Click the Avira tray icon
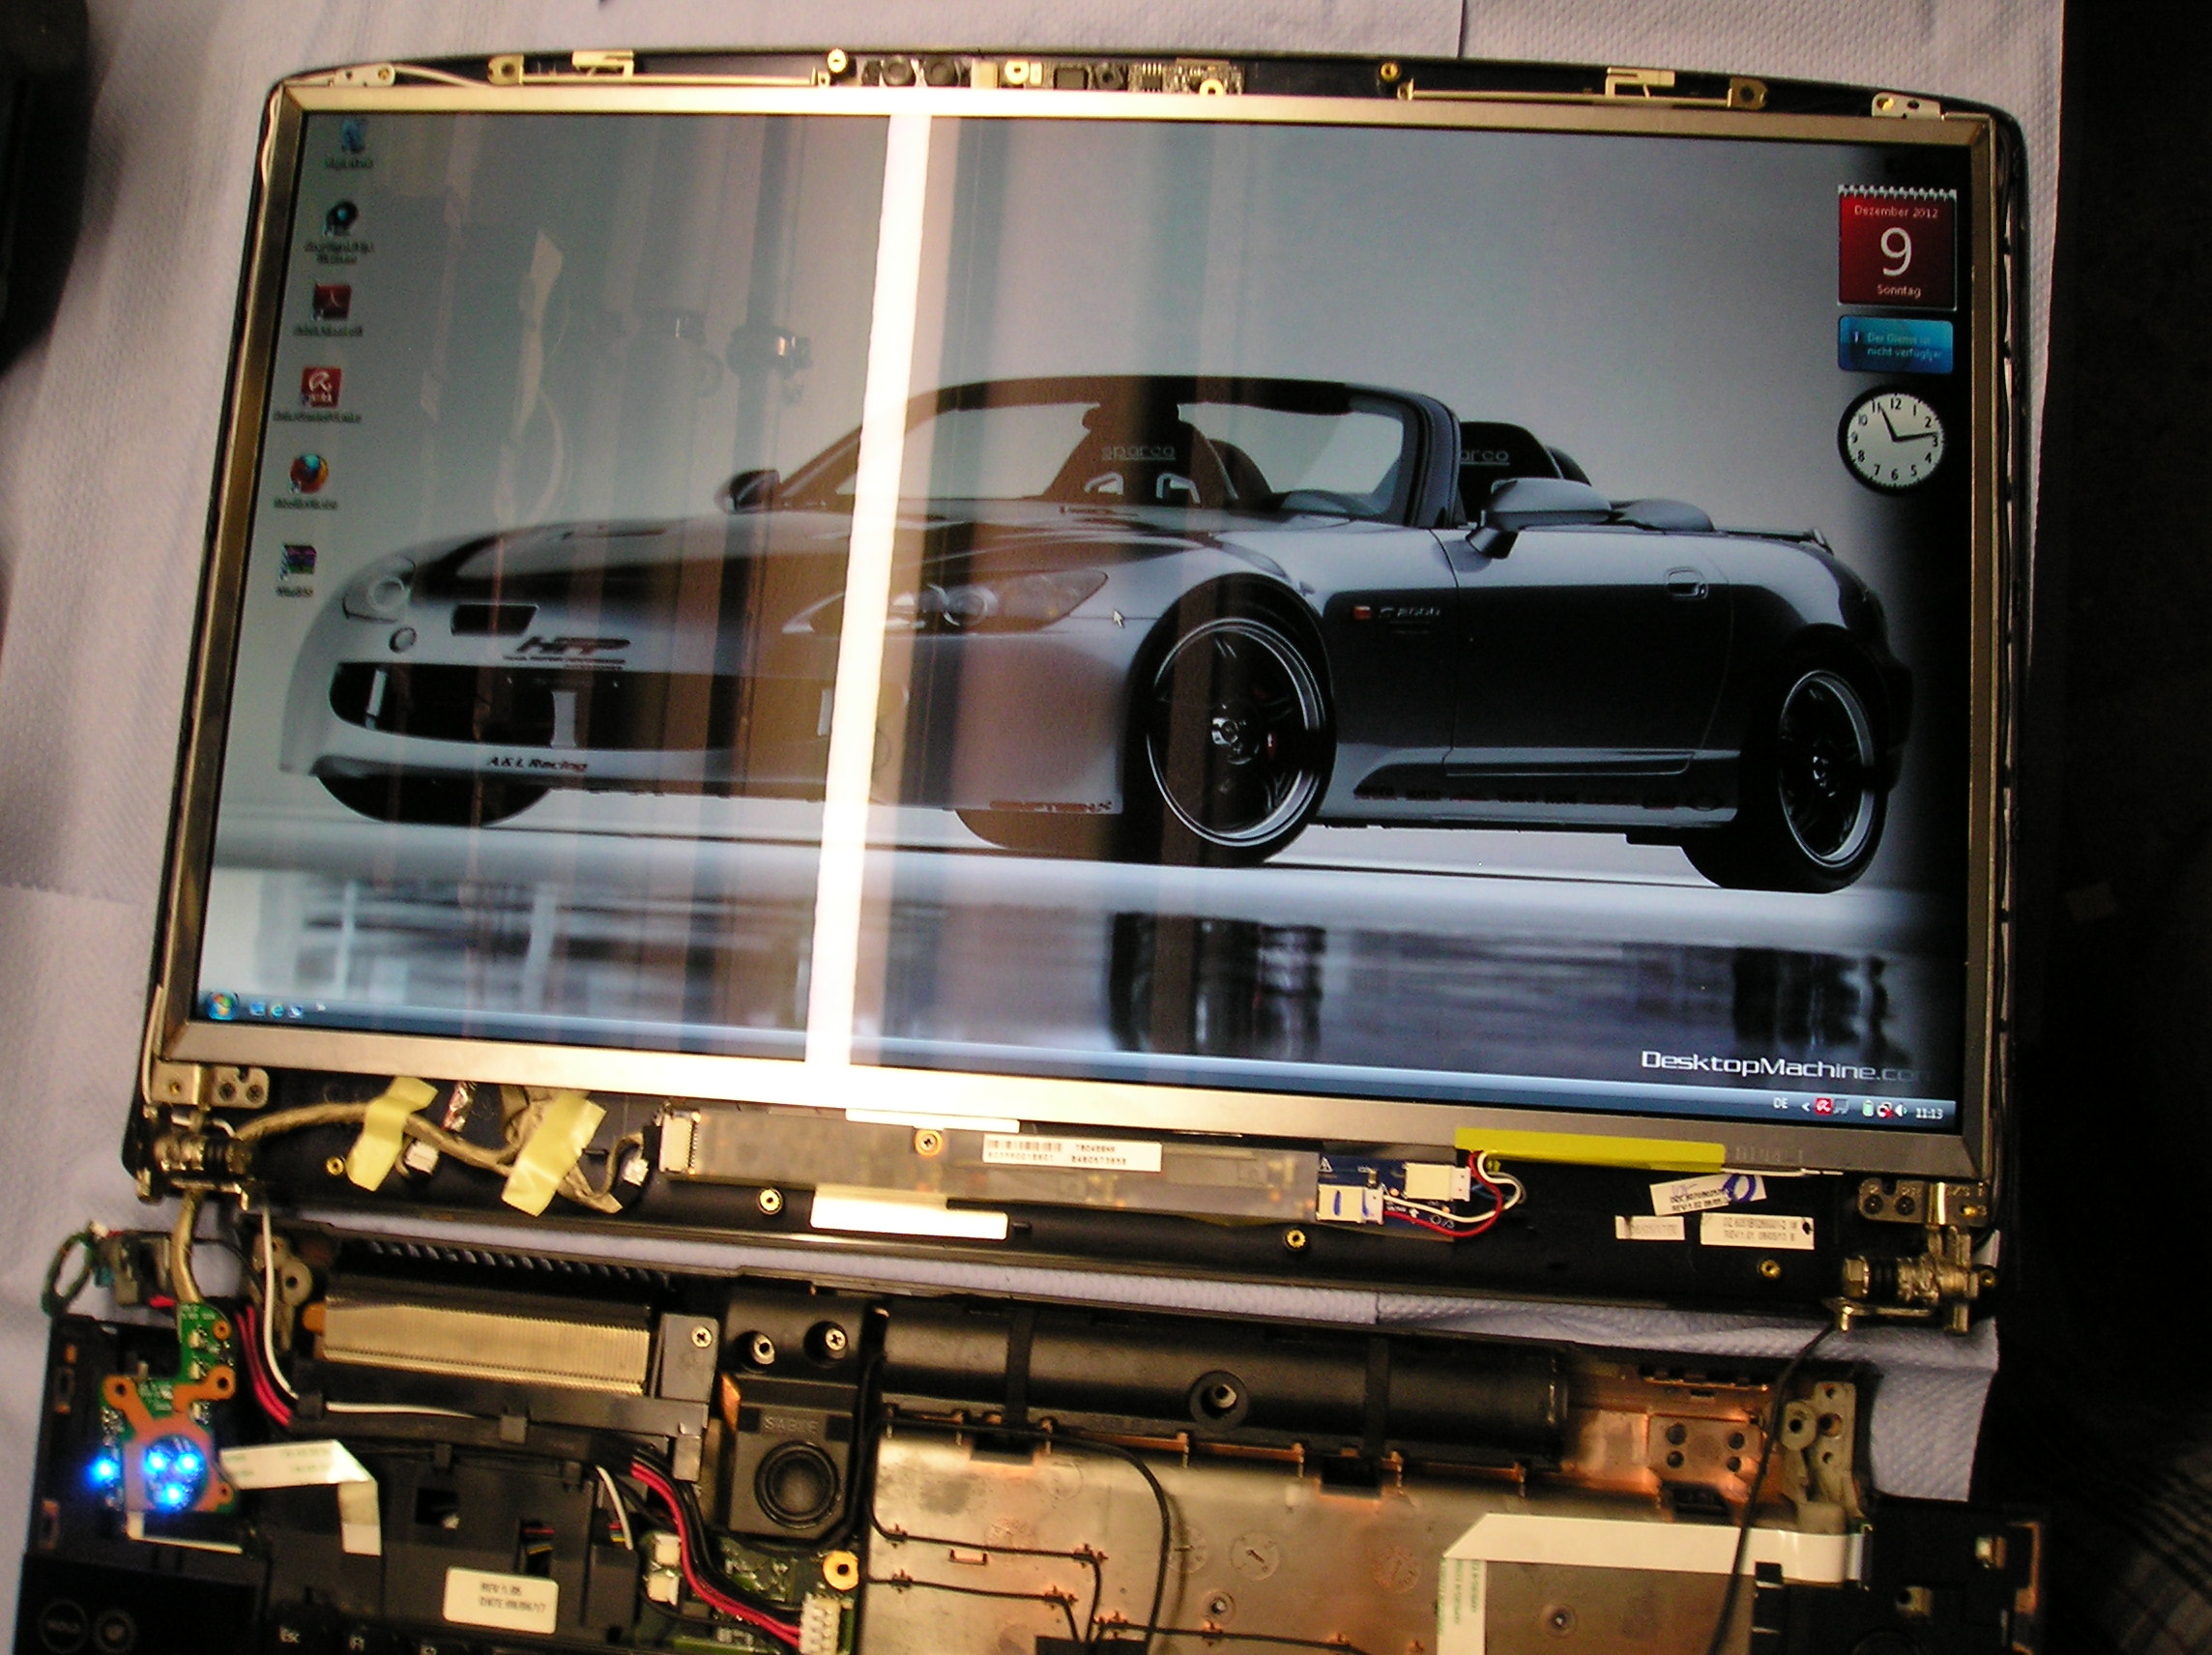 [1823, 1107]
